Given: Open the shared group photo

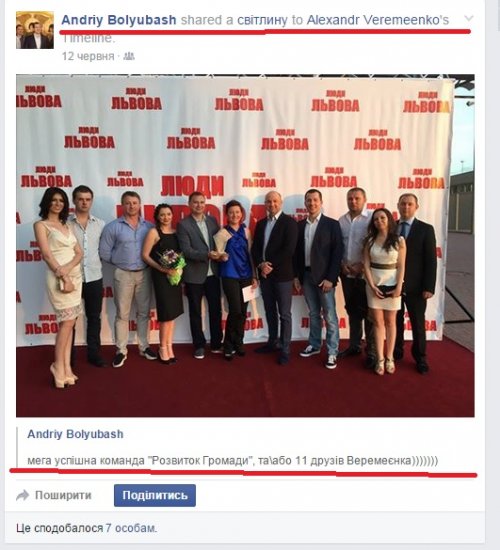Looking at the screenshot, I should pos(245,246).
